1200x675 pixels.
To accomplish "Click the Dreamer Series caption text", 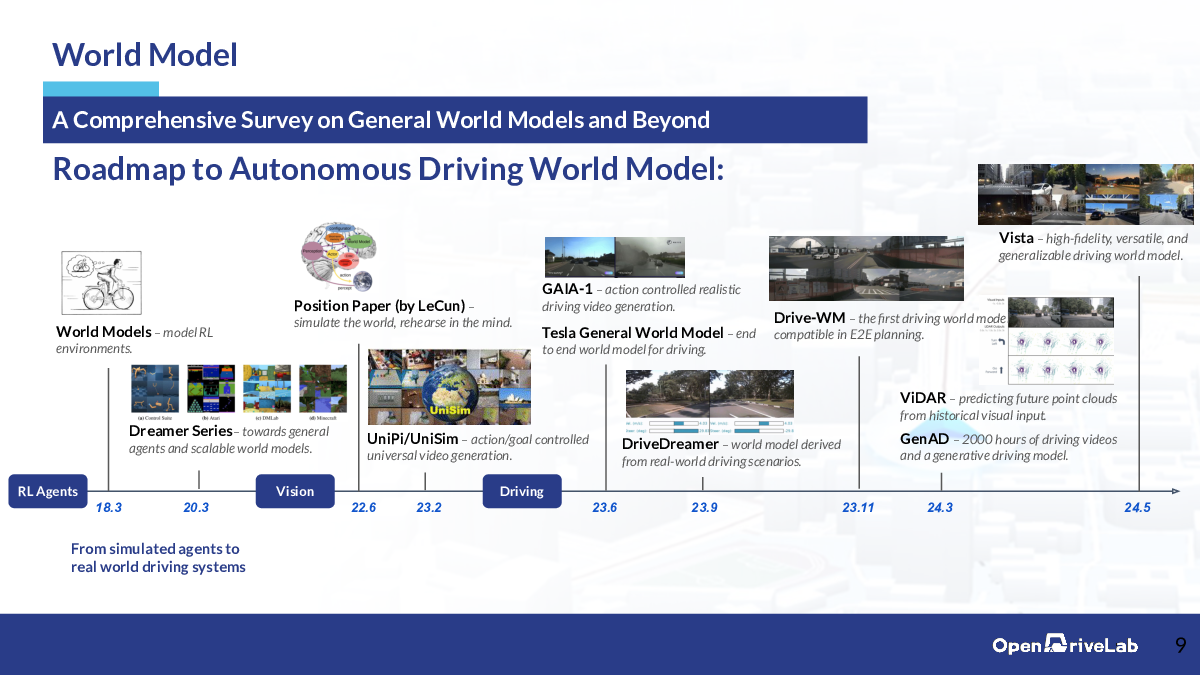I will [229, 439].
